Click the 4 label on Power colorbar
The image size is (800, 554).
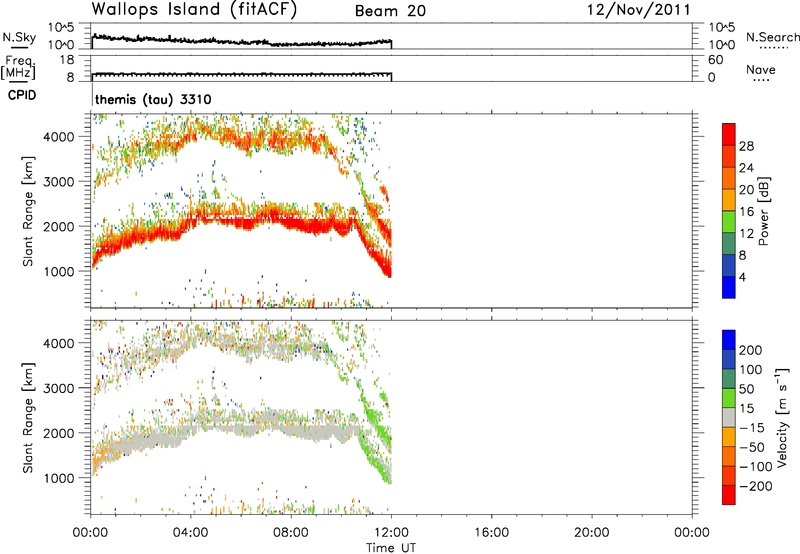pyautogui.click(x=743, y=277)
